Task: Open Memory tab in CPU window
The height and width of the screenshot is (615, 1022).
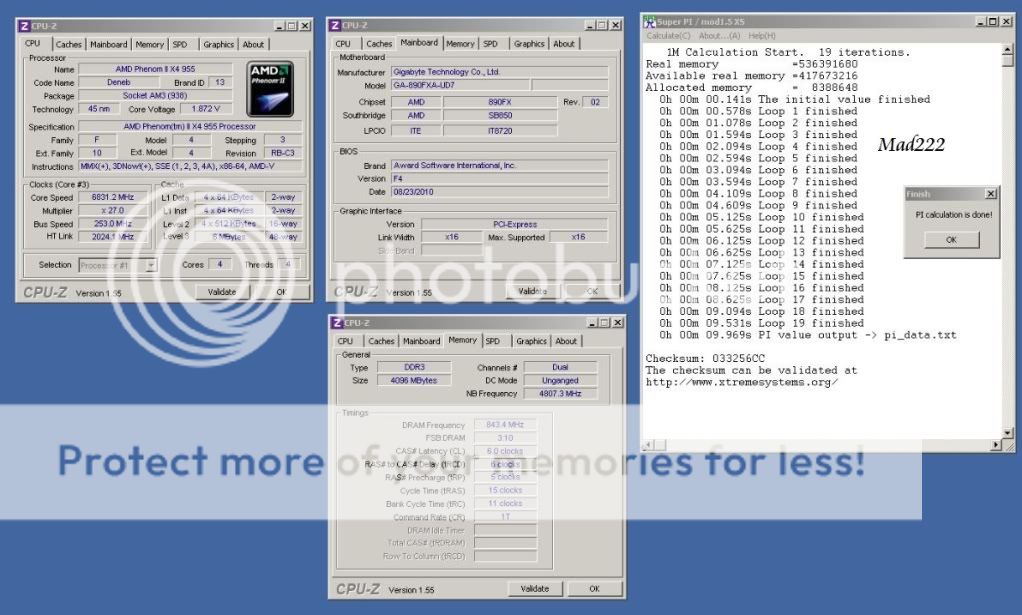Action: pyautogui.click(x=149, y=44)
